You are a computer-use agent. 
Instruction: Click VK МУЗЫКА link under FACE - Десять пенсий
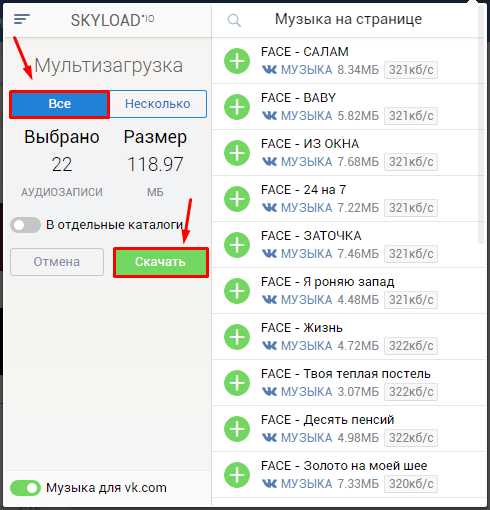297,438
